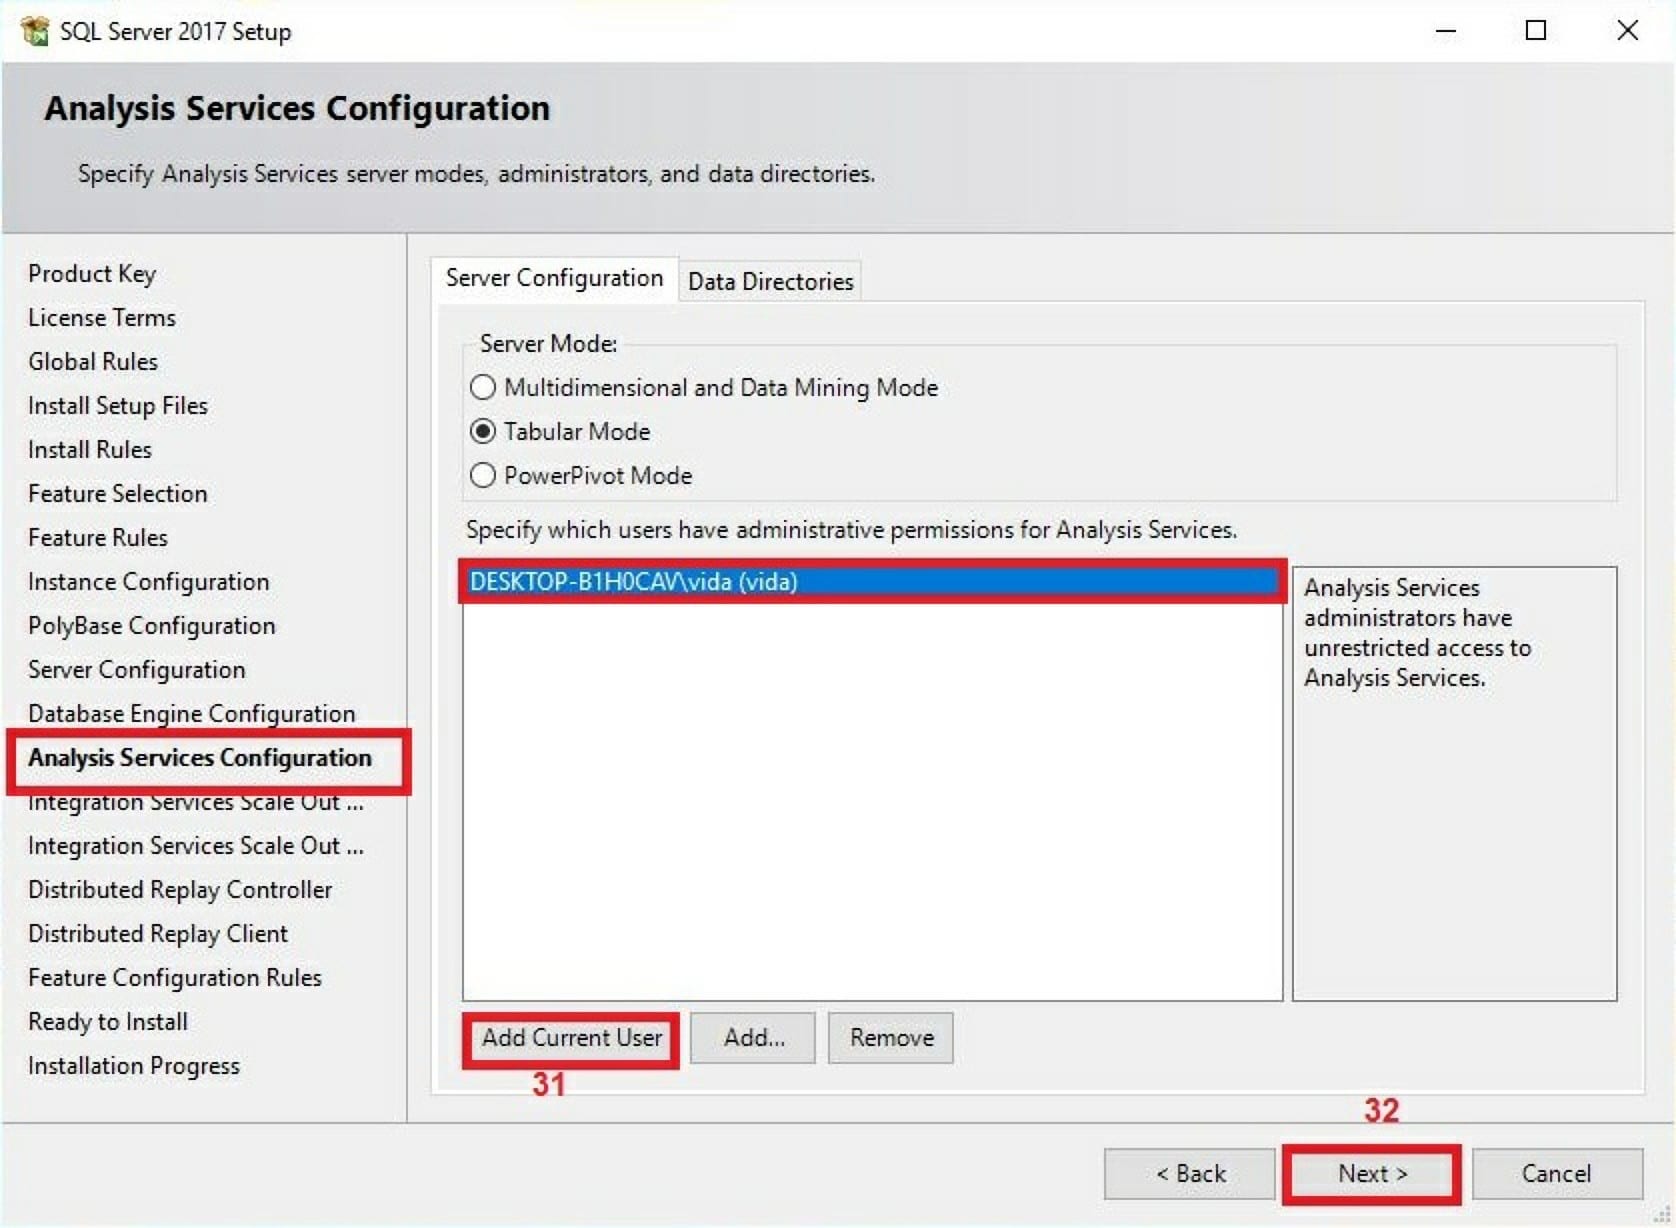
Task: Click the Product Key step
Action: 92,274
